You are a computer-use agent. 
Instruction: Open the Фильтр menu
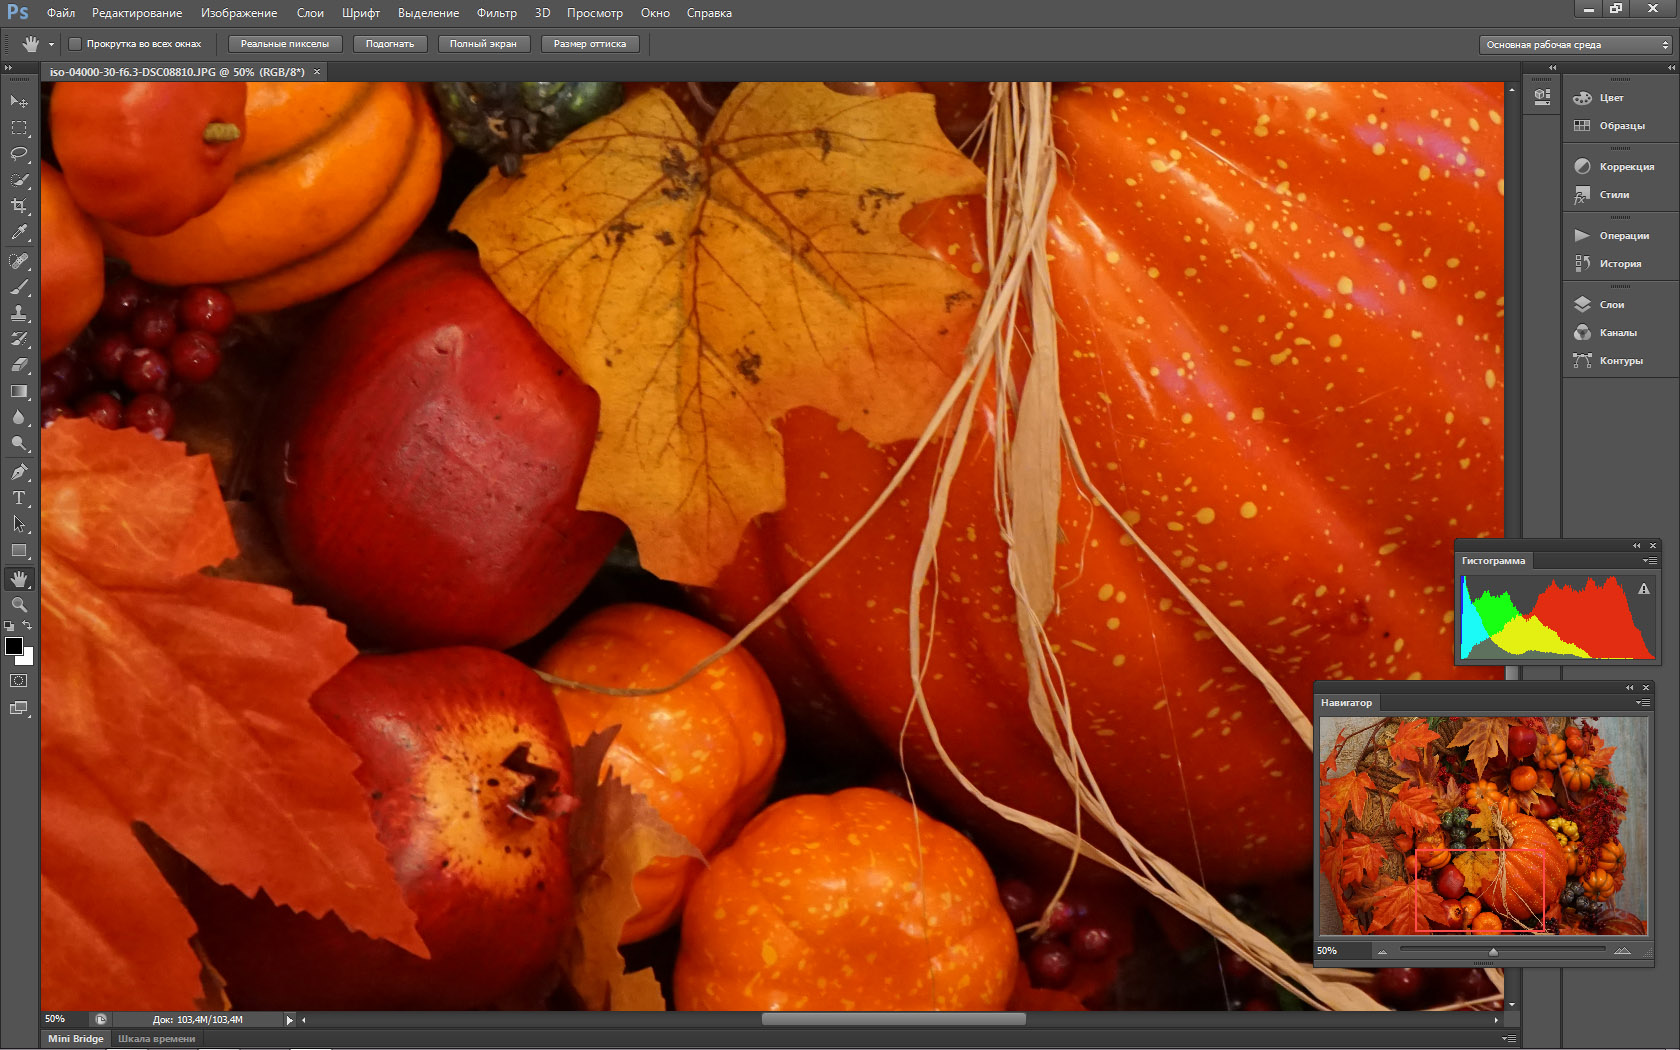point(496,13)
